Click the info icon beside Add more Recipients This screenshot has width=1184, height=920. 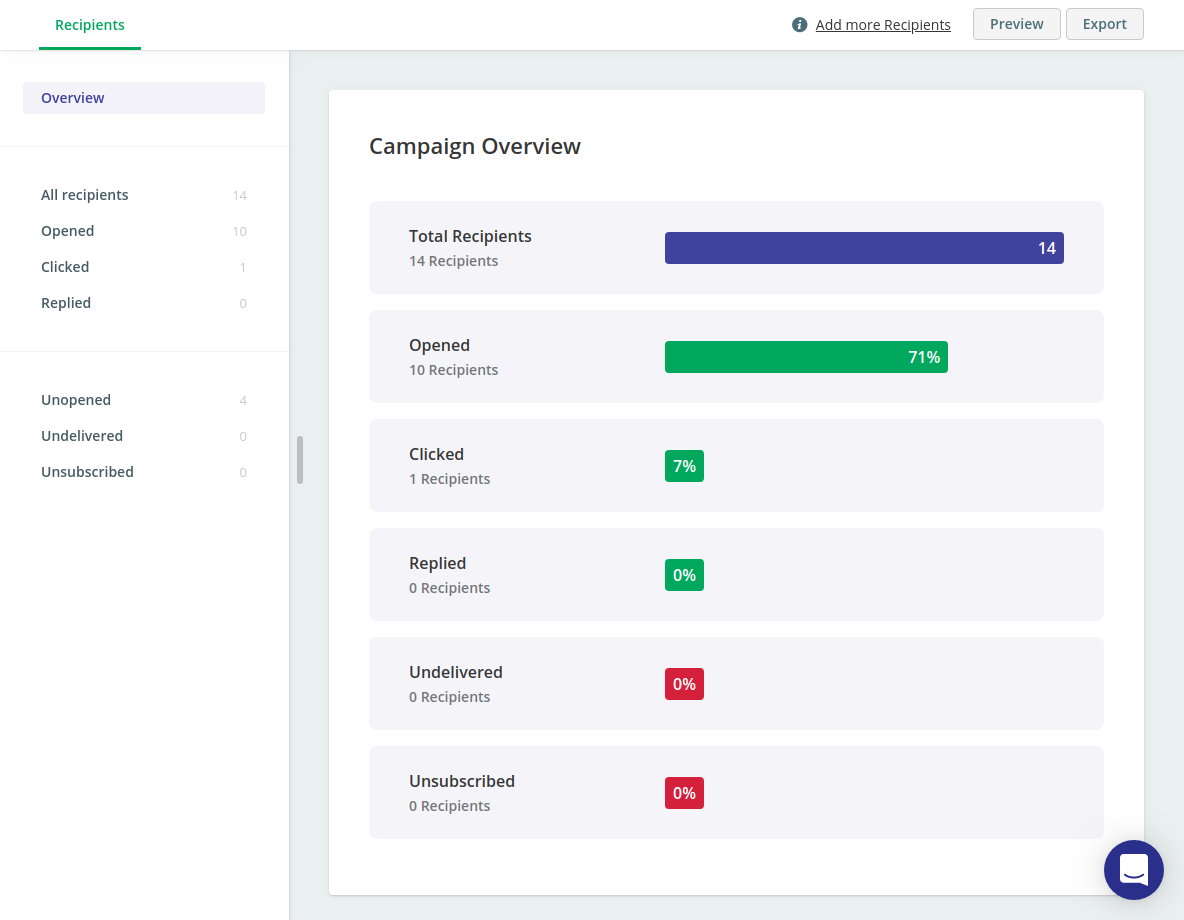799,25
